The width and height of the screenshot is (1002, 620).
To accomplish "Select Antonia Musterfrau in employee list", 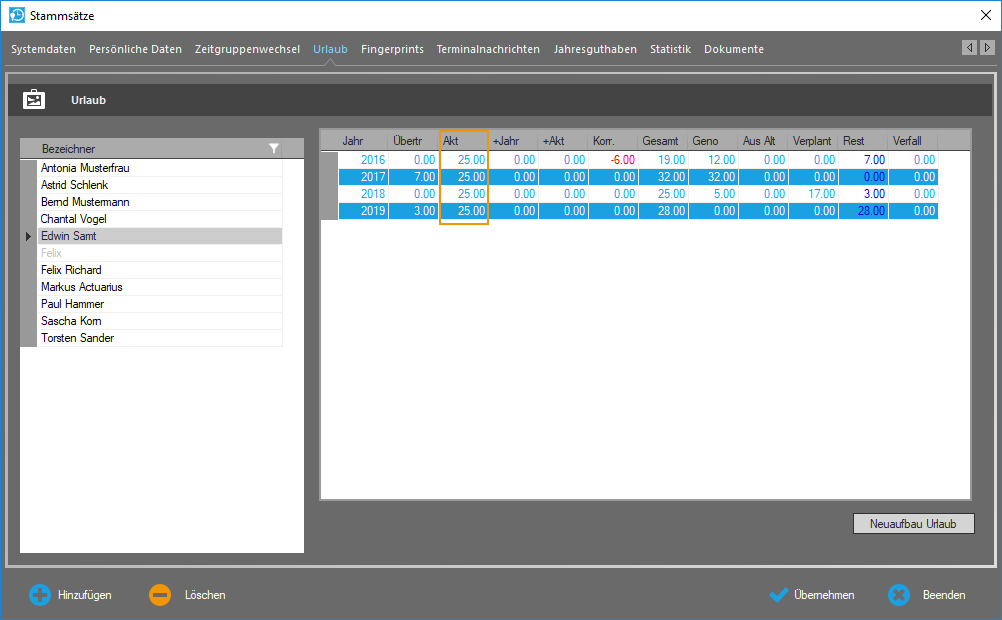I will pyautogui.click(x=85, y=168).
